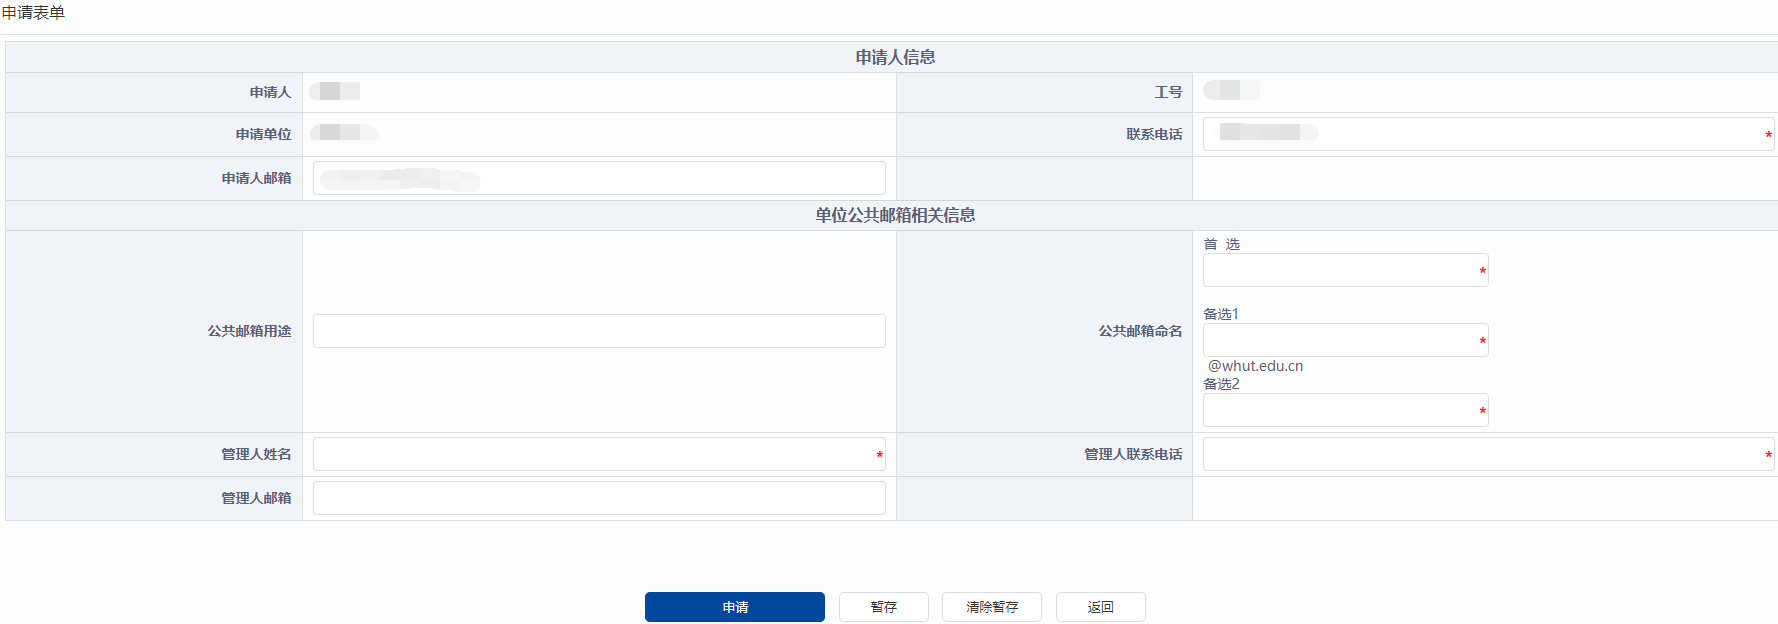Click the 备选2 mailbox name field
This screenshot has height=624, width=1778.
pos(1344,410)
